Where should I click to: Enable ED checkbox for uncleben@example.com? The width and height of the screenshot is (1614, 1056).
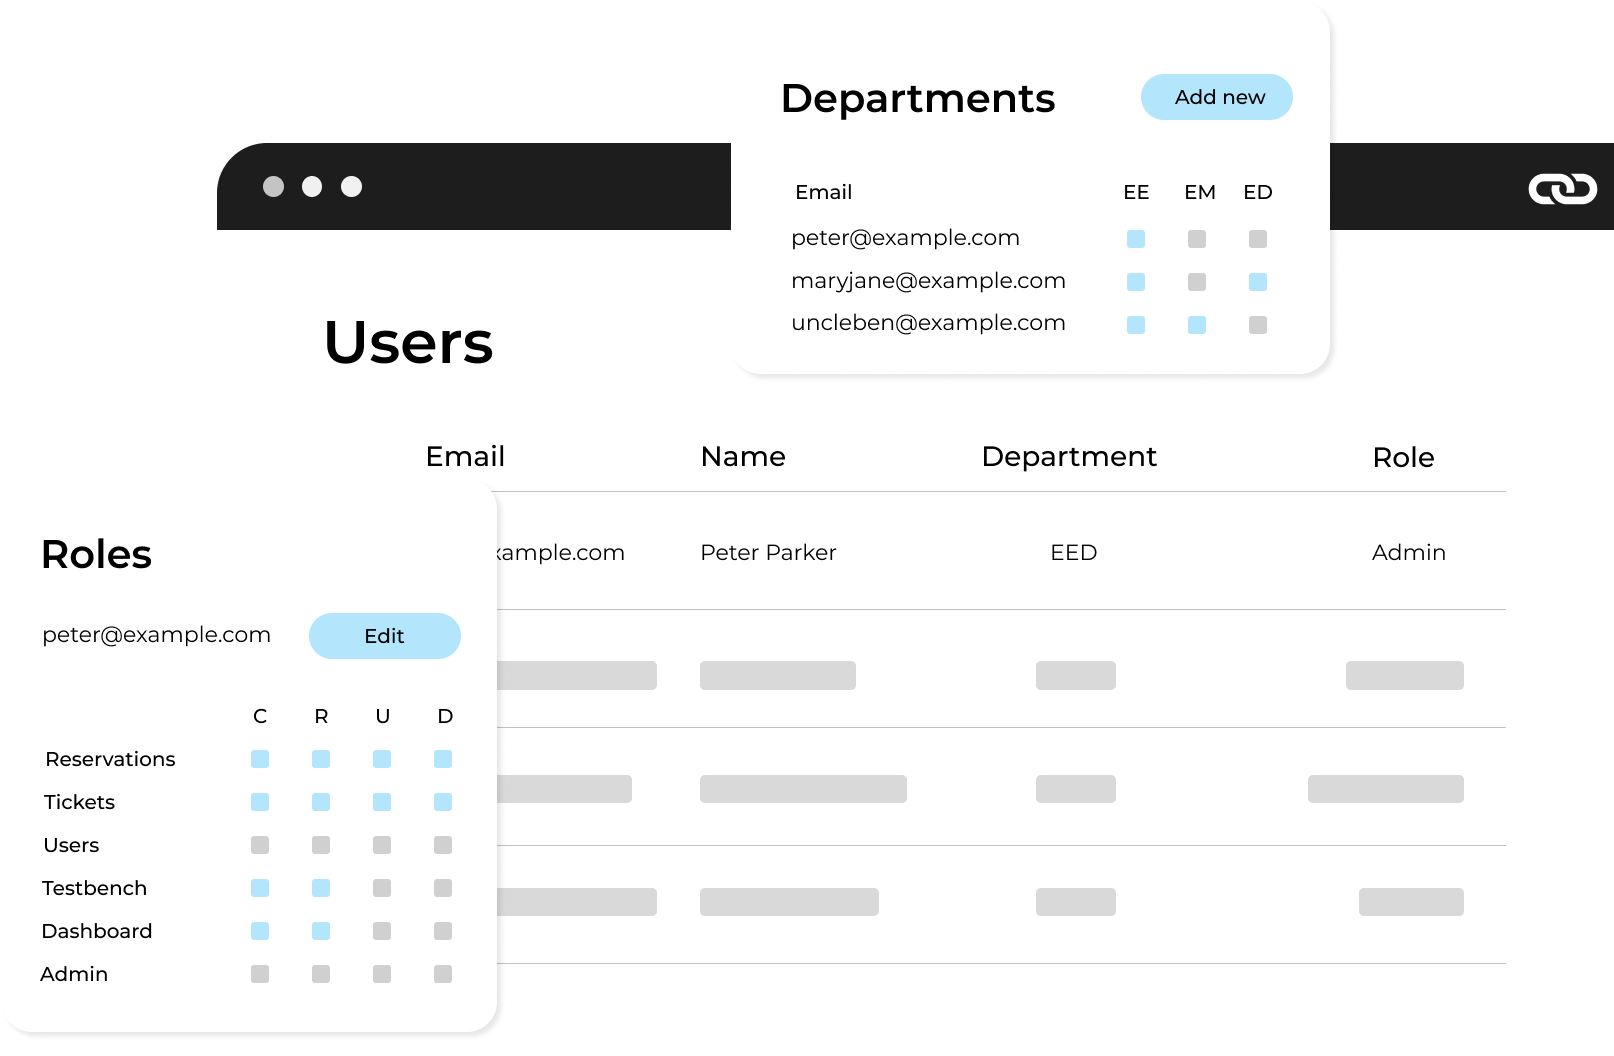coord(1258,325)
